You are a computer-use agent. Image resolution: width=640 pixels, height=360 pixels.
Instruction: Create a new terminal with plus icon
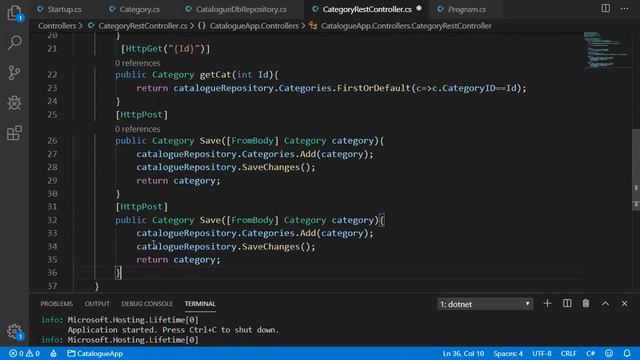click(x=547, y=303)
